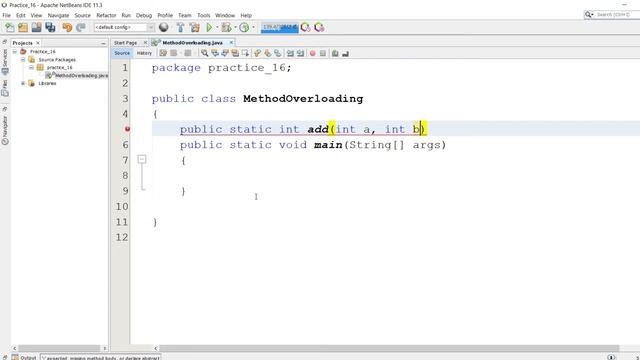Collapse the Source Packages node
640x360 pixels.
click(23, 60)
